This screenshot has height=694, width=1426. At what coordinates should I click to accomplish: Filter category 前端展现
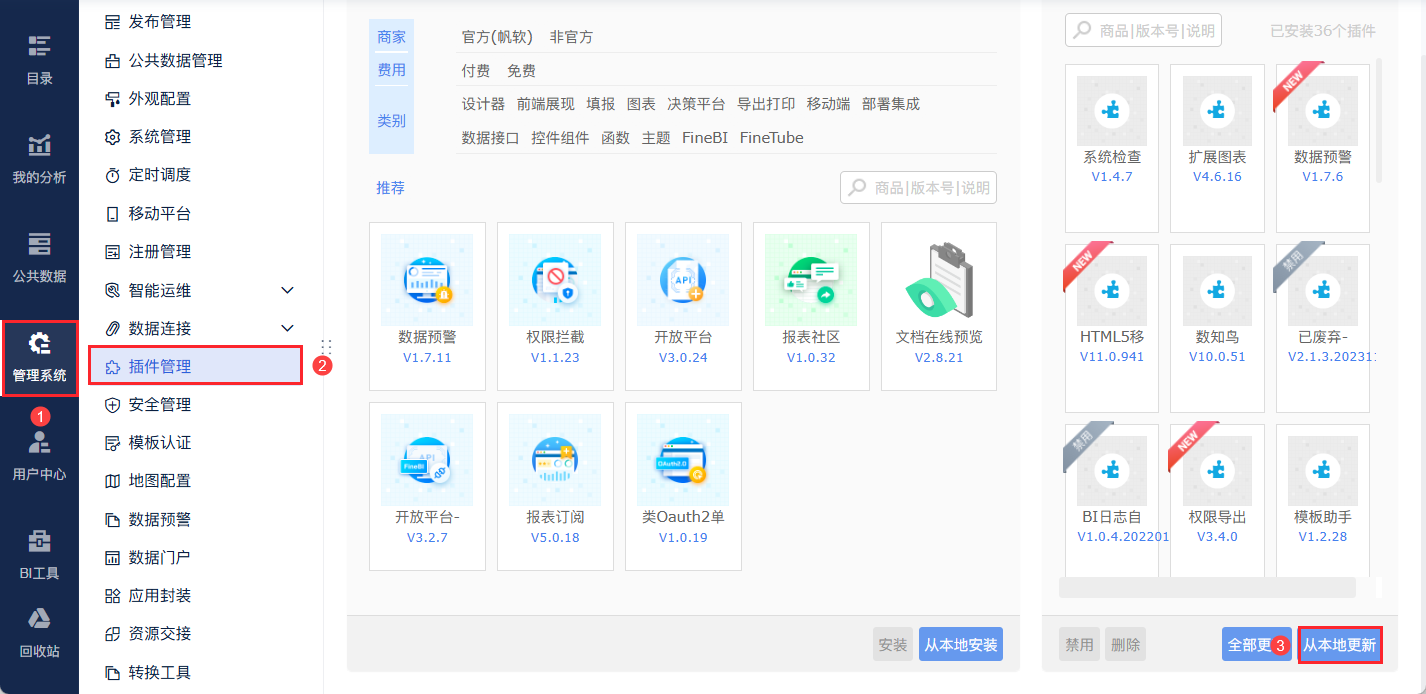pyautogui.click(x=546, y=104)
